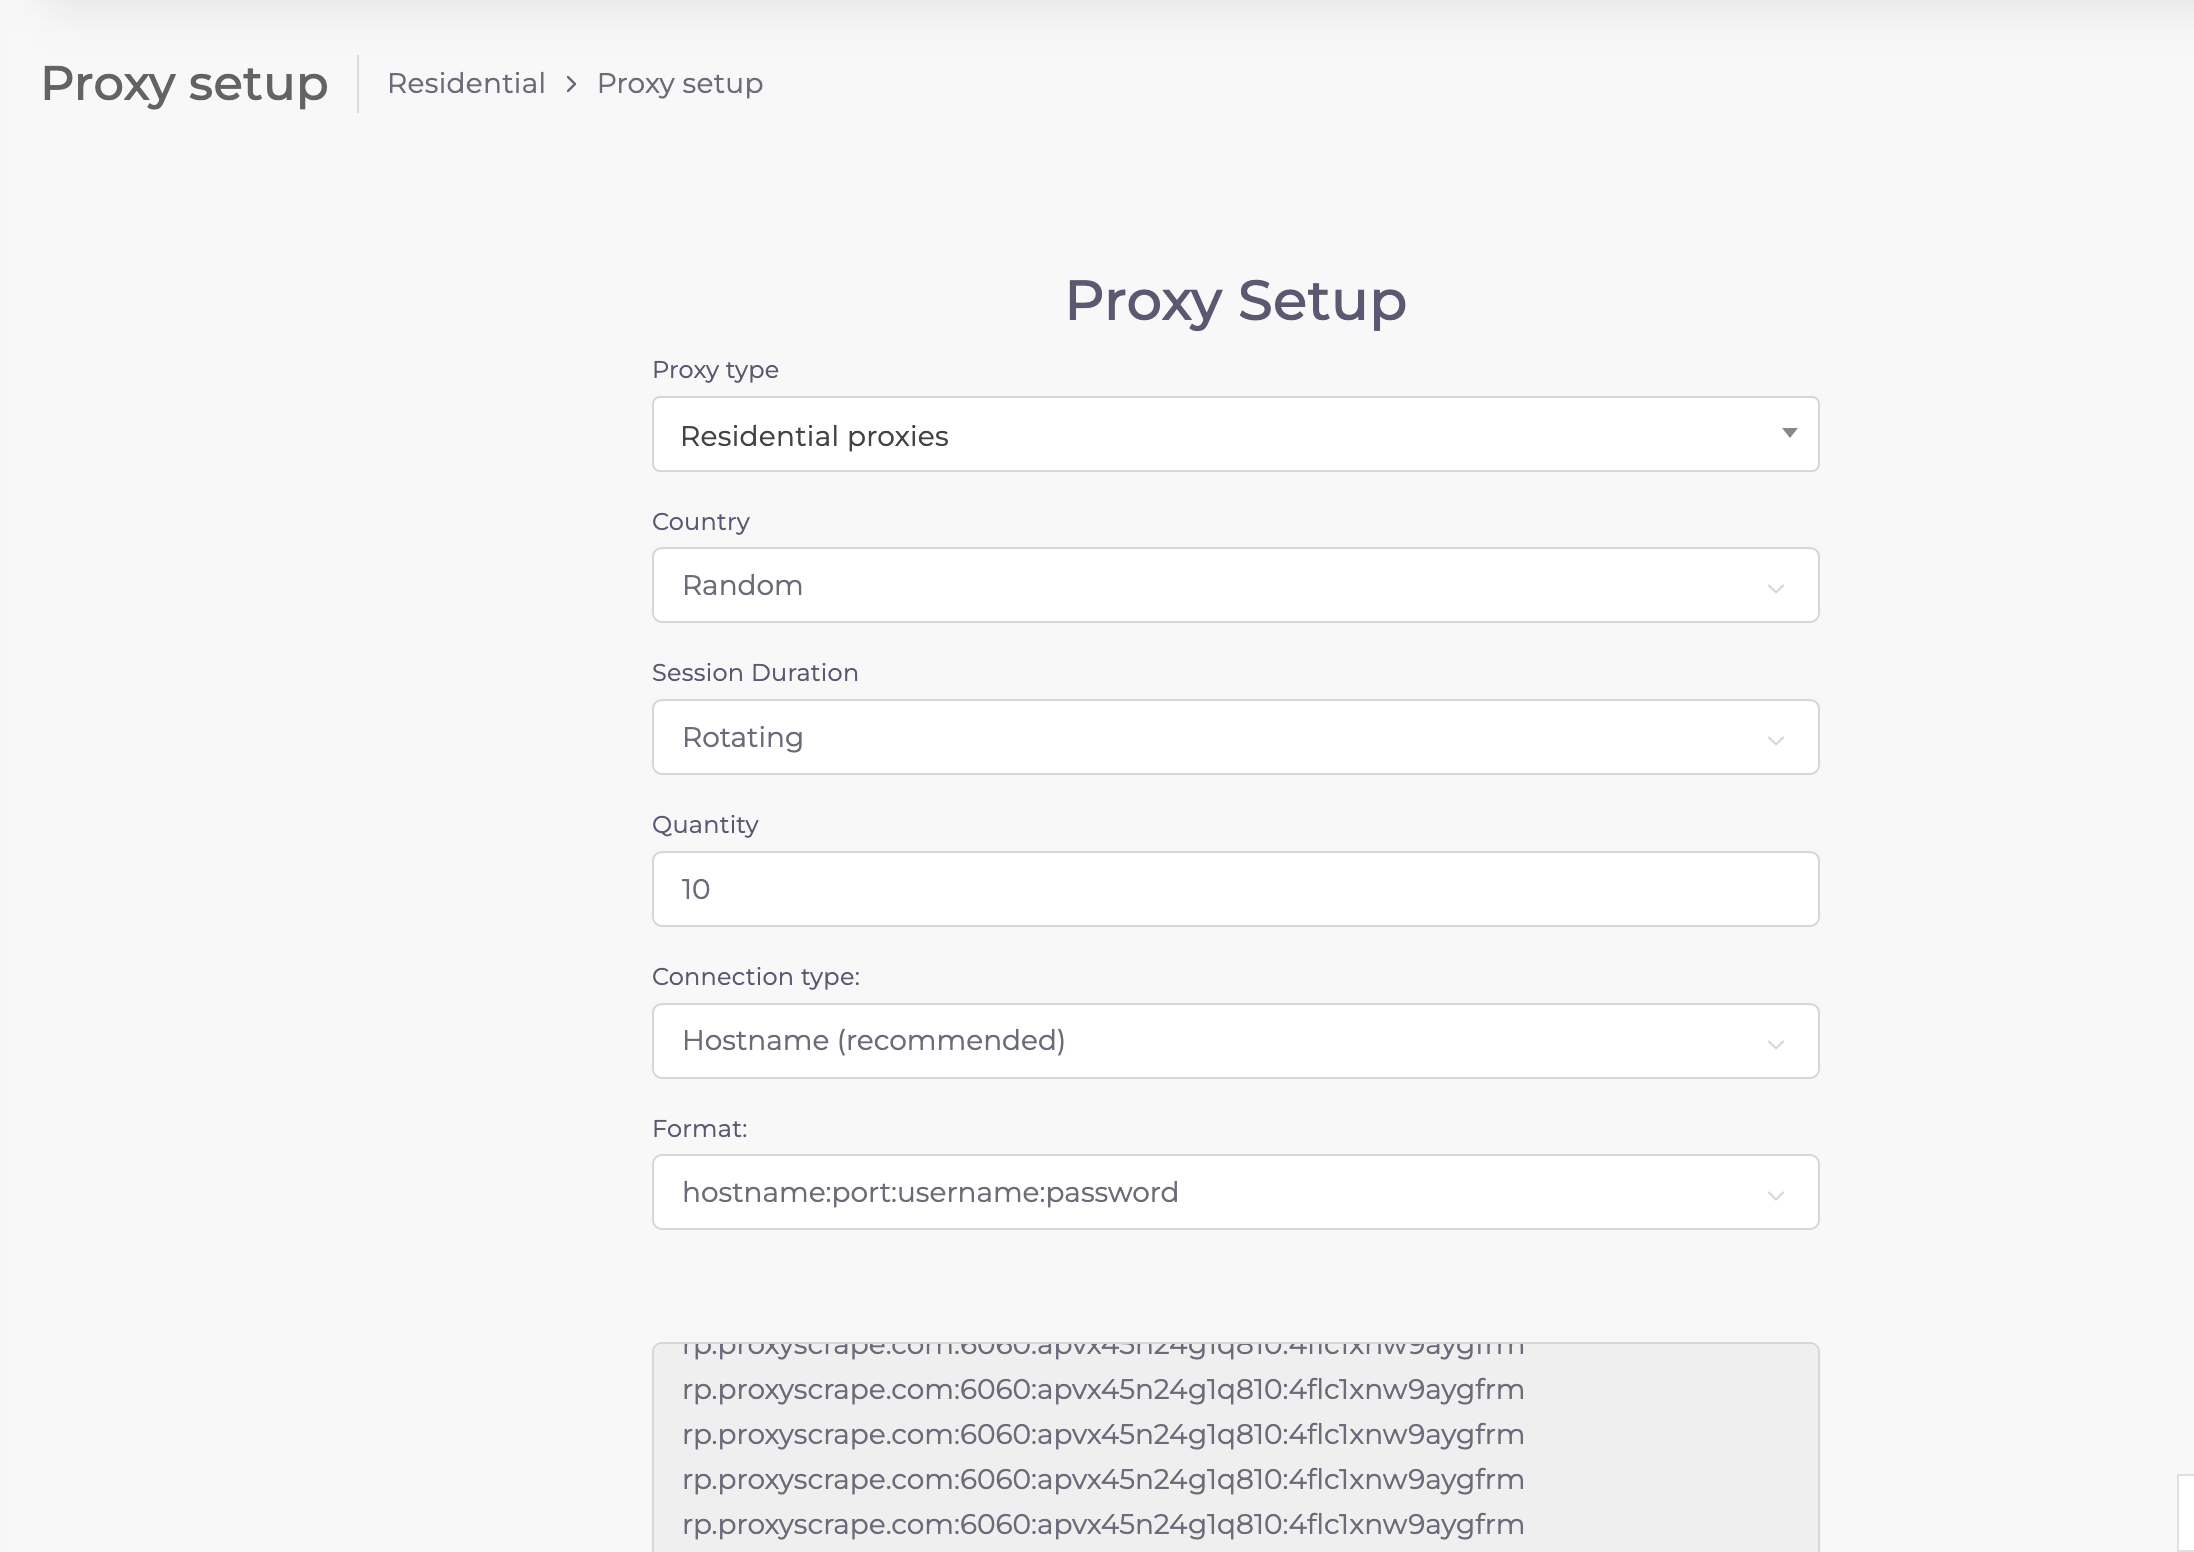Click the chevron next to hostname:port:username:password
Viewport: 2194px width, 1552px height.
[x=1776, y=1195]
